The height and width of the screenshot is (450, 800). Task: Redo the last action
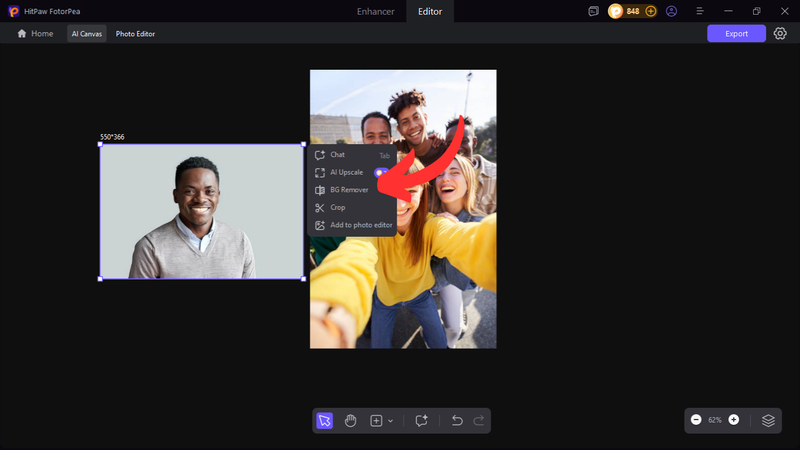point(479,420)
